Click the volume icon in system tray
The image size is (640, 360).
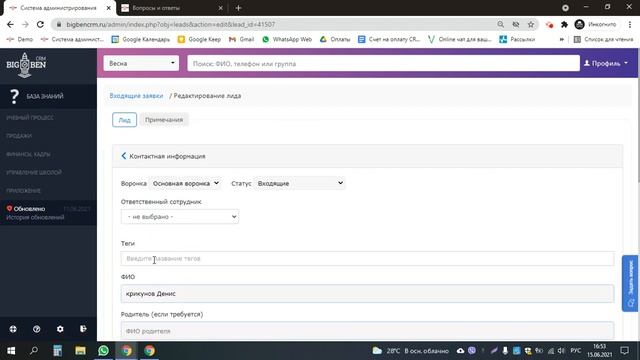[561, 351]
